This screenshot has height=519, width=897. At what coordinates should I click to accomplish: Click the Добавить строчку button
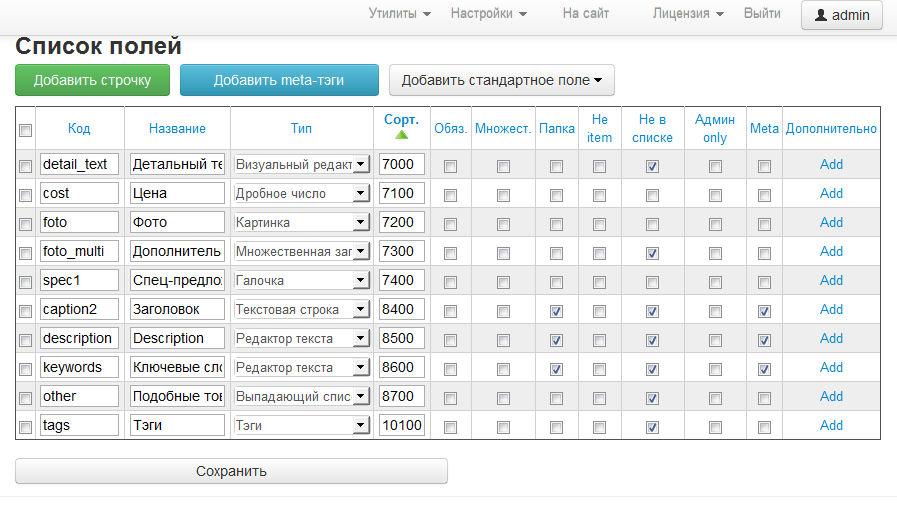(x=92, y=80)
